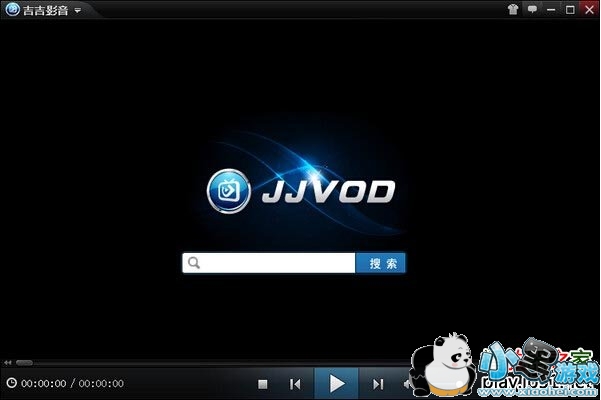The height and width of the screenshot is (400, 601).
Task: Skip to the previous track
Action: [295, 384]
